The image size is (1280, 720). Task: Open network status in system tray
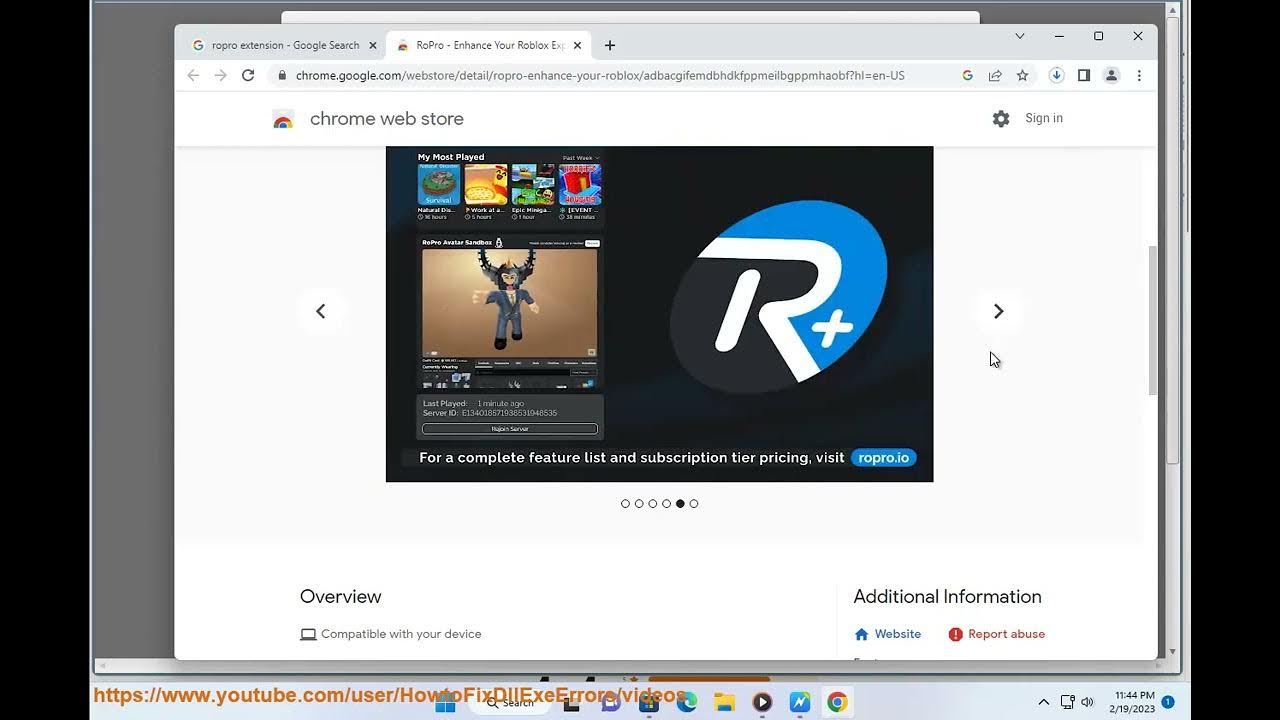point(1067,702)
